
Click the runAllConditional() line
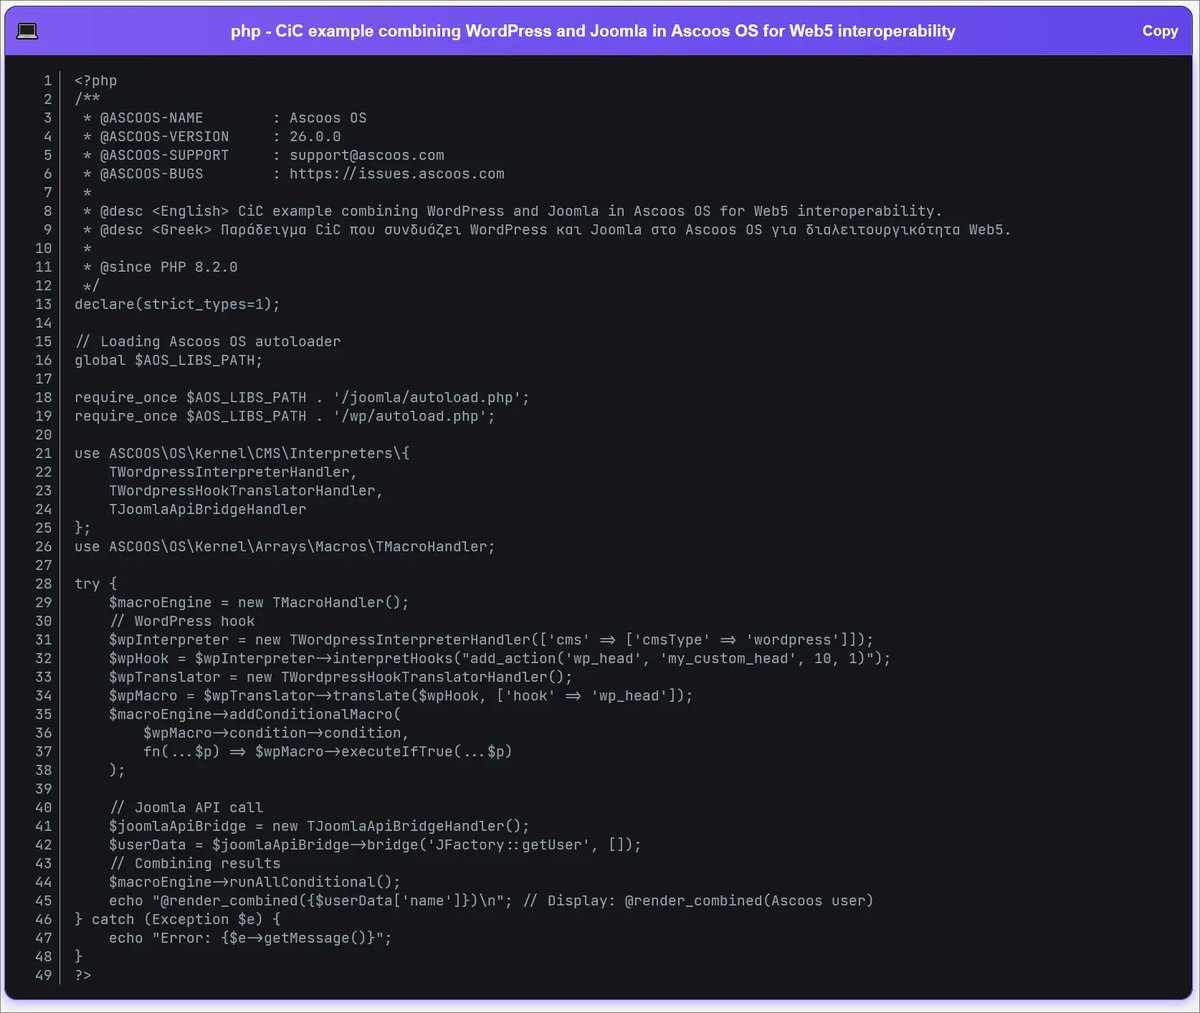(x=255, y=883)
